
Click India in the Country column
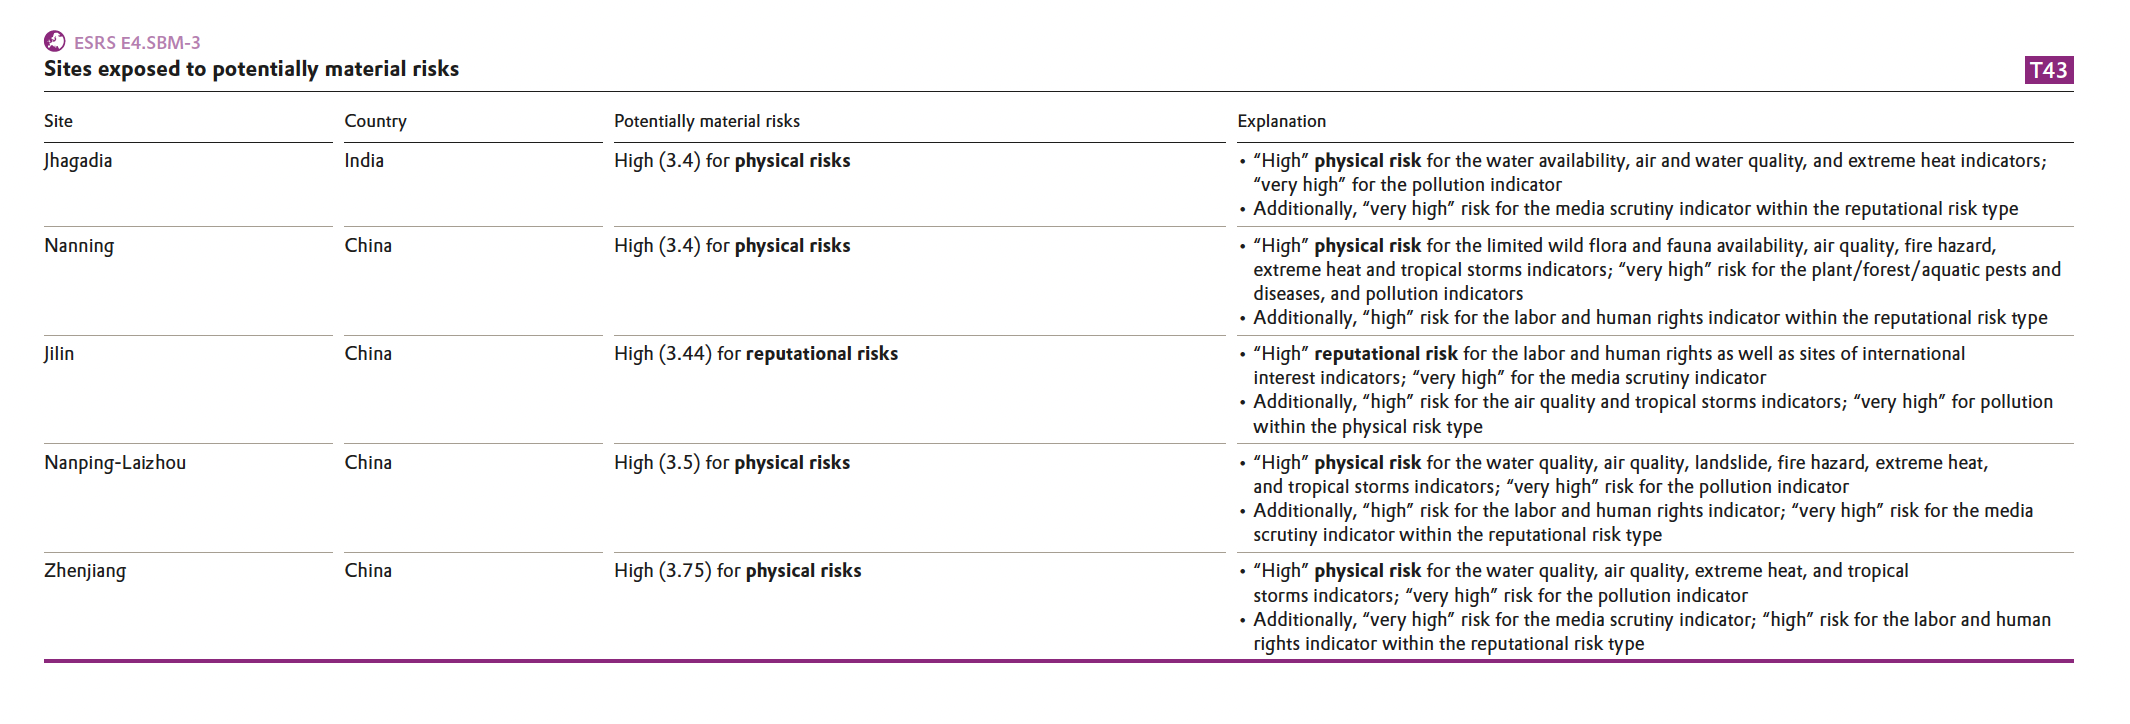pos(364,161)
